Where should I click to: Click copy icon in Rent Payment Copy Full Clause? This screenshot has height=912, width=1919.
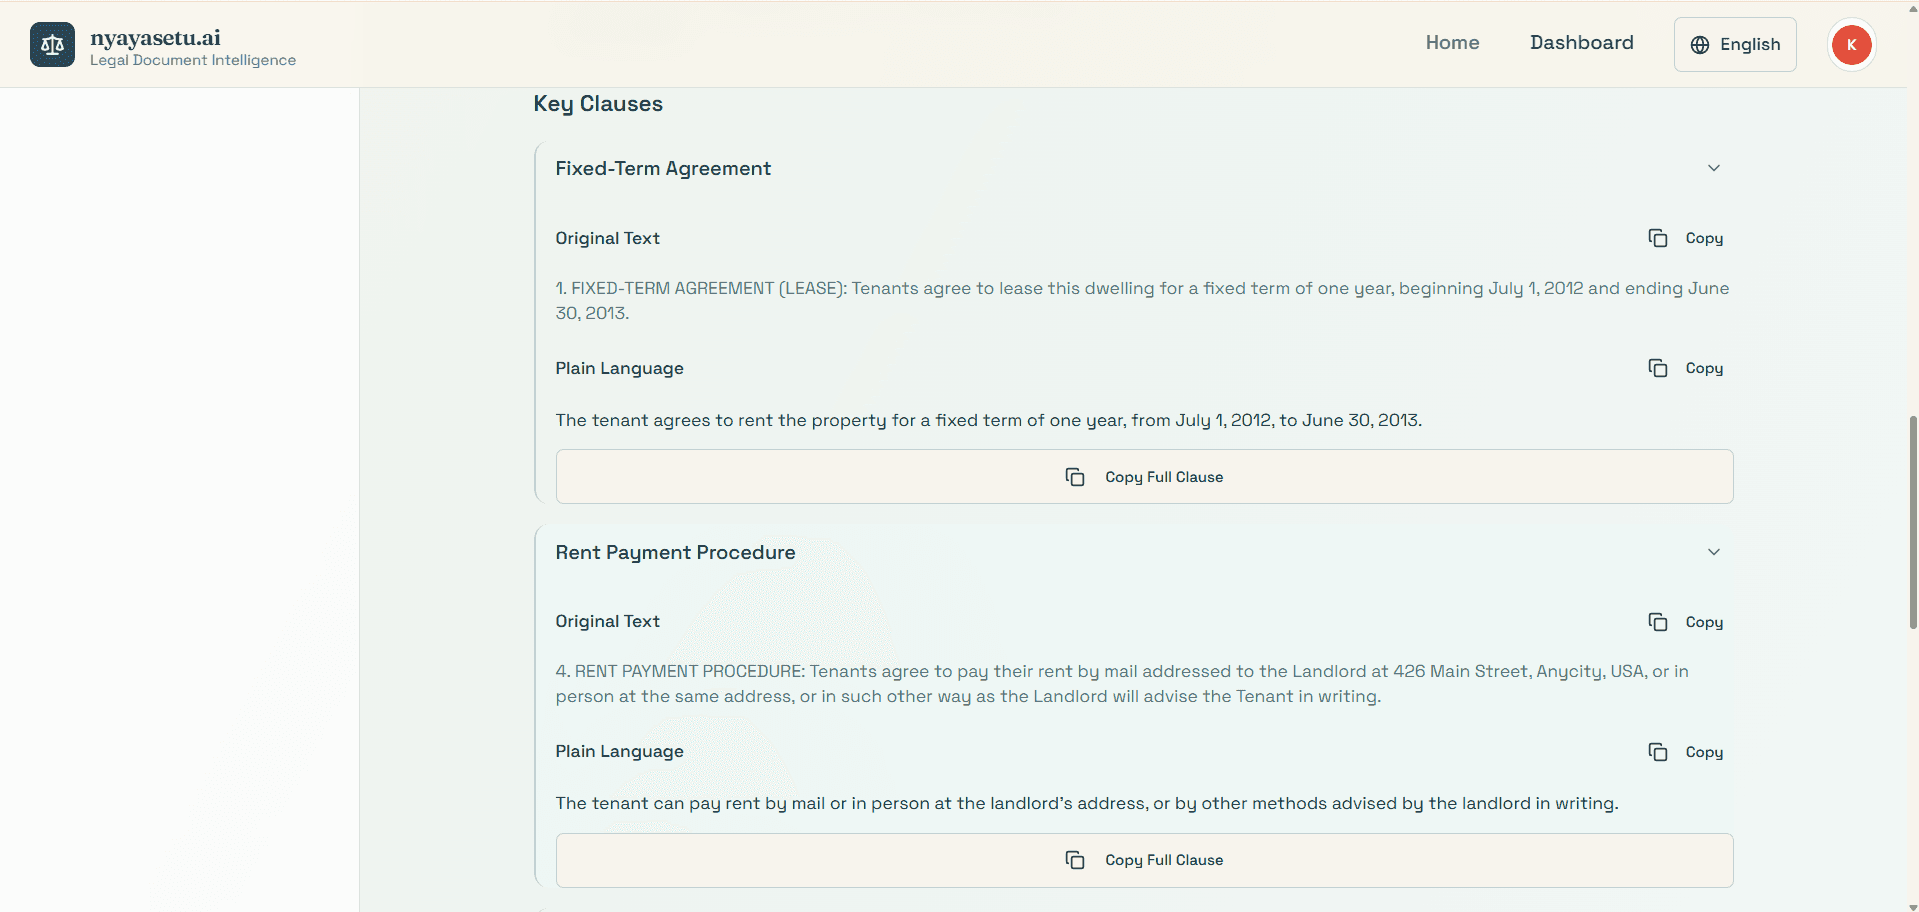point(1075,860)
